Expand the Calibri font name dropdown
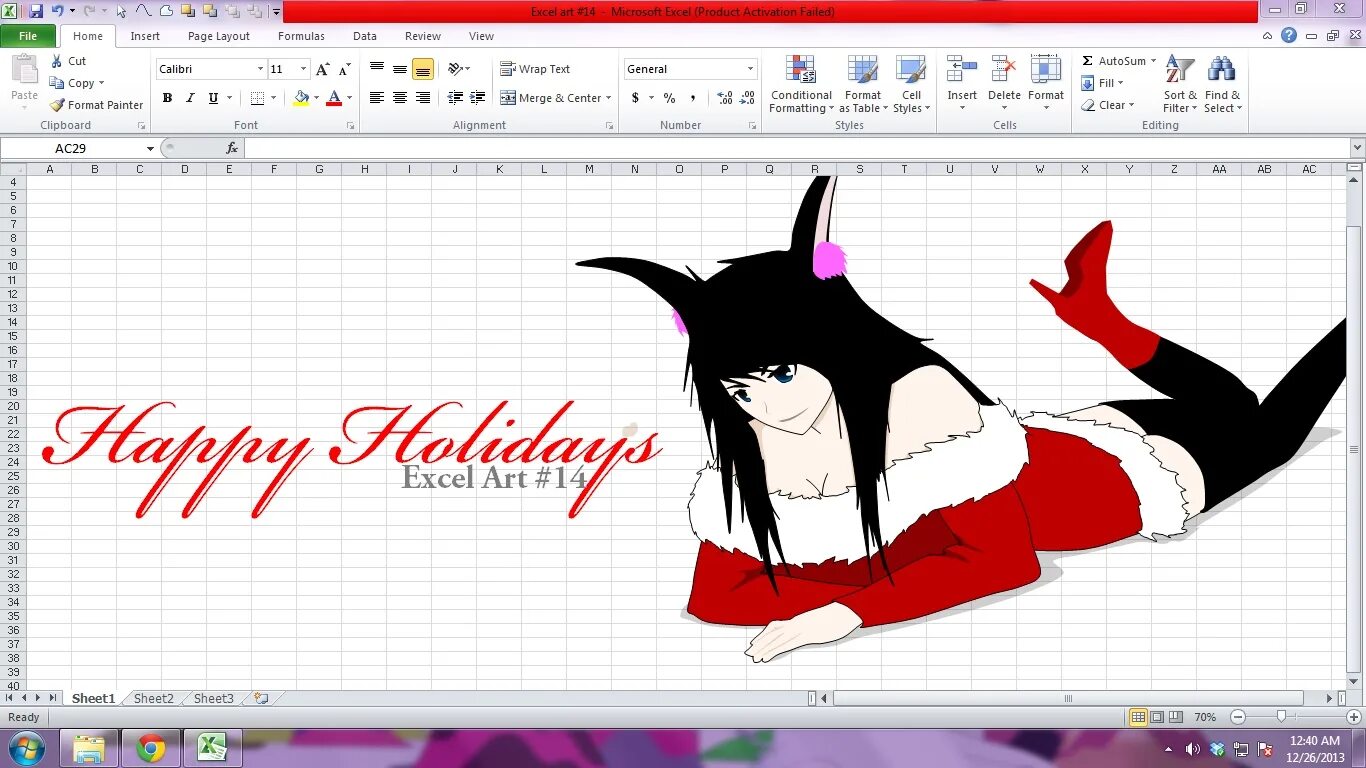This screenshot has width=1366, height=768. pyautogui.click(x=260, y=69)
